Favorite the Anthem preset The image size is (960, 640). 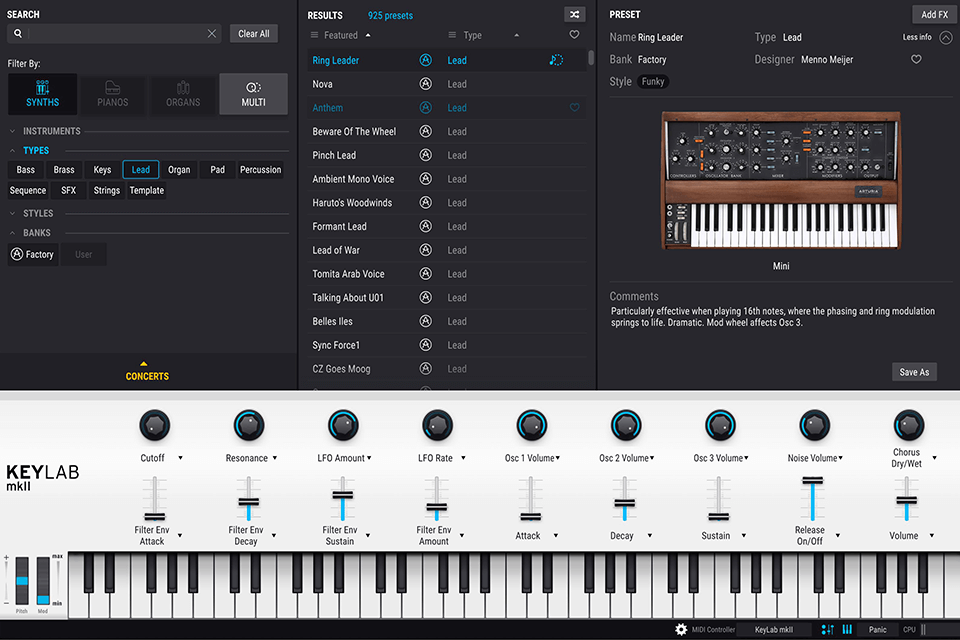pos(574,107)
